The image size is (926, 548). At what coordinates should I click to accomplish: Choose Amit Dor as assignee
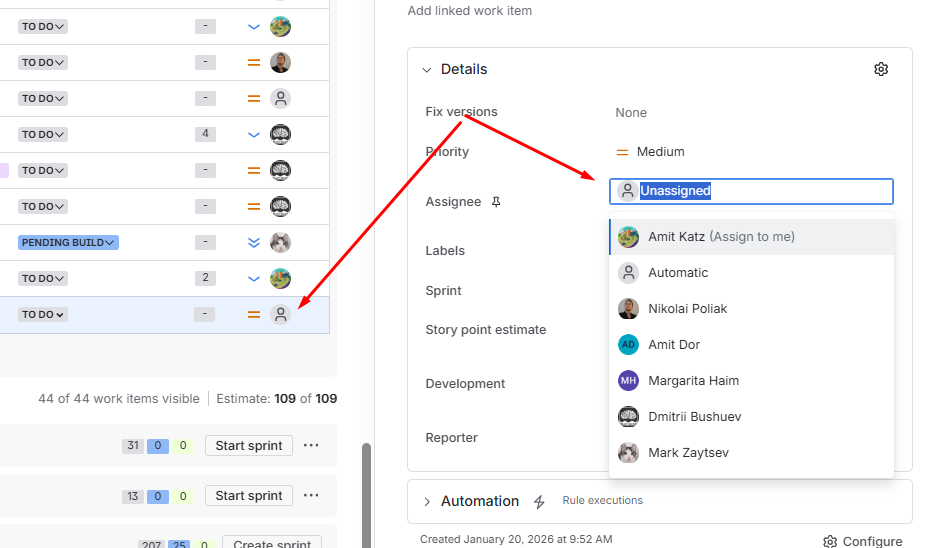click(x=751, y=345)
